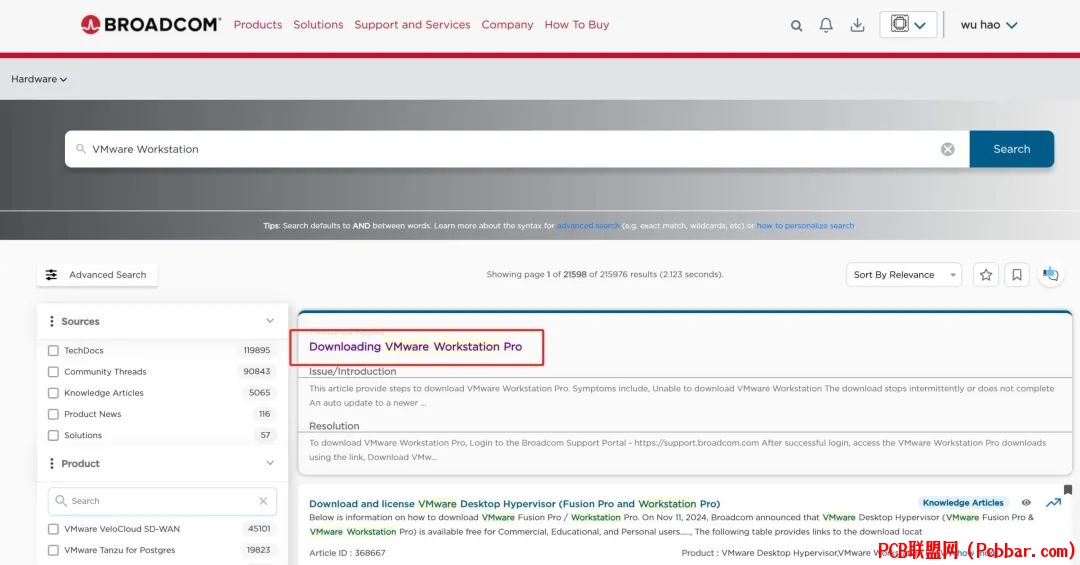
Task: Open the chip product selector dropdown
Action: point(908,25)
